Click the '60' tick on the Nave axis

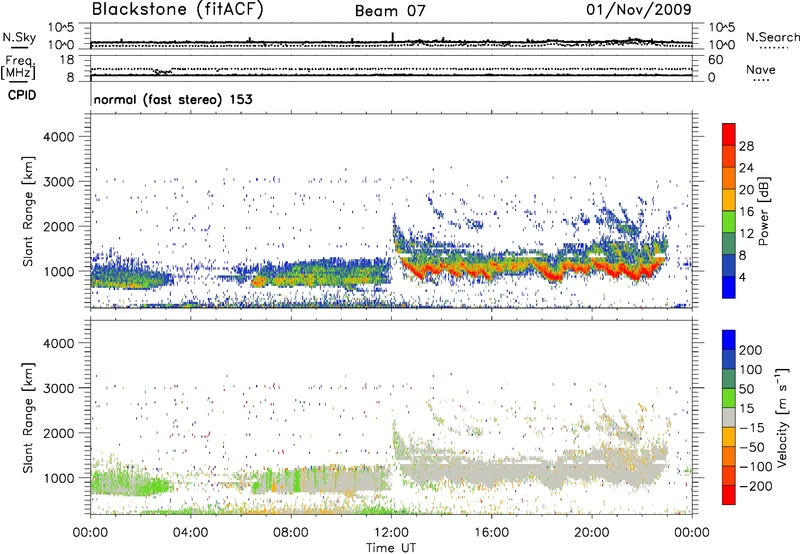(716, 60)
